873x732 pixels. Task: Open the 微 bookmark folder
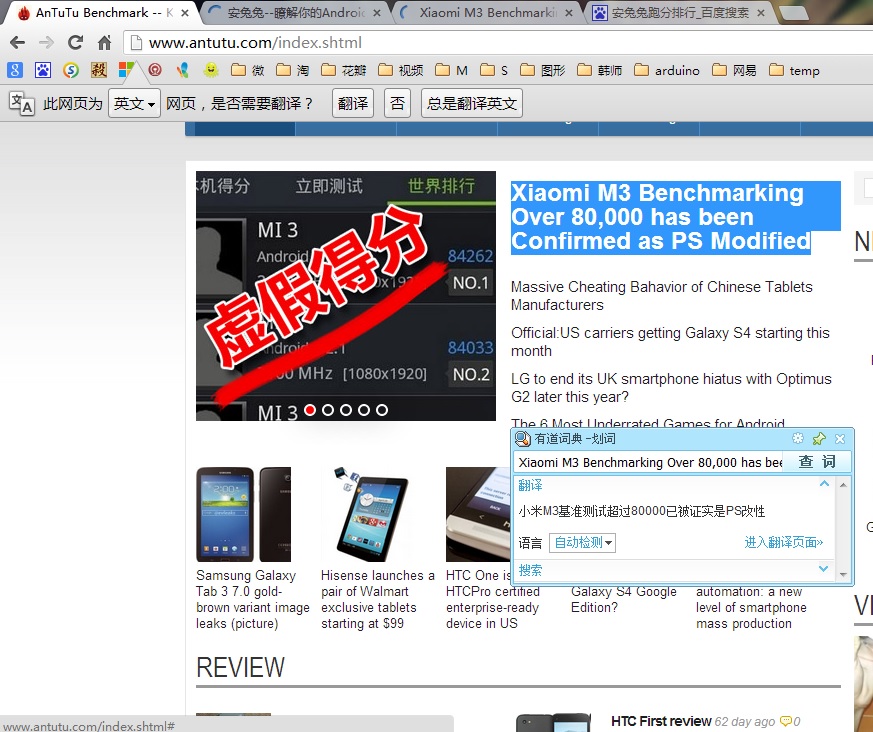pos(248,70)
